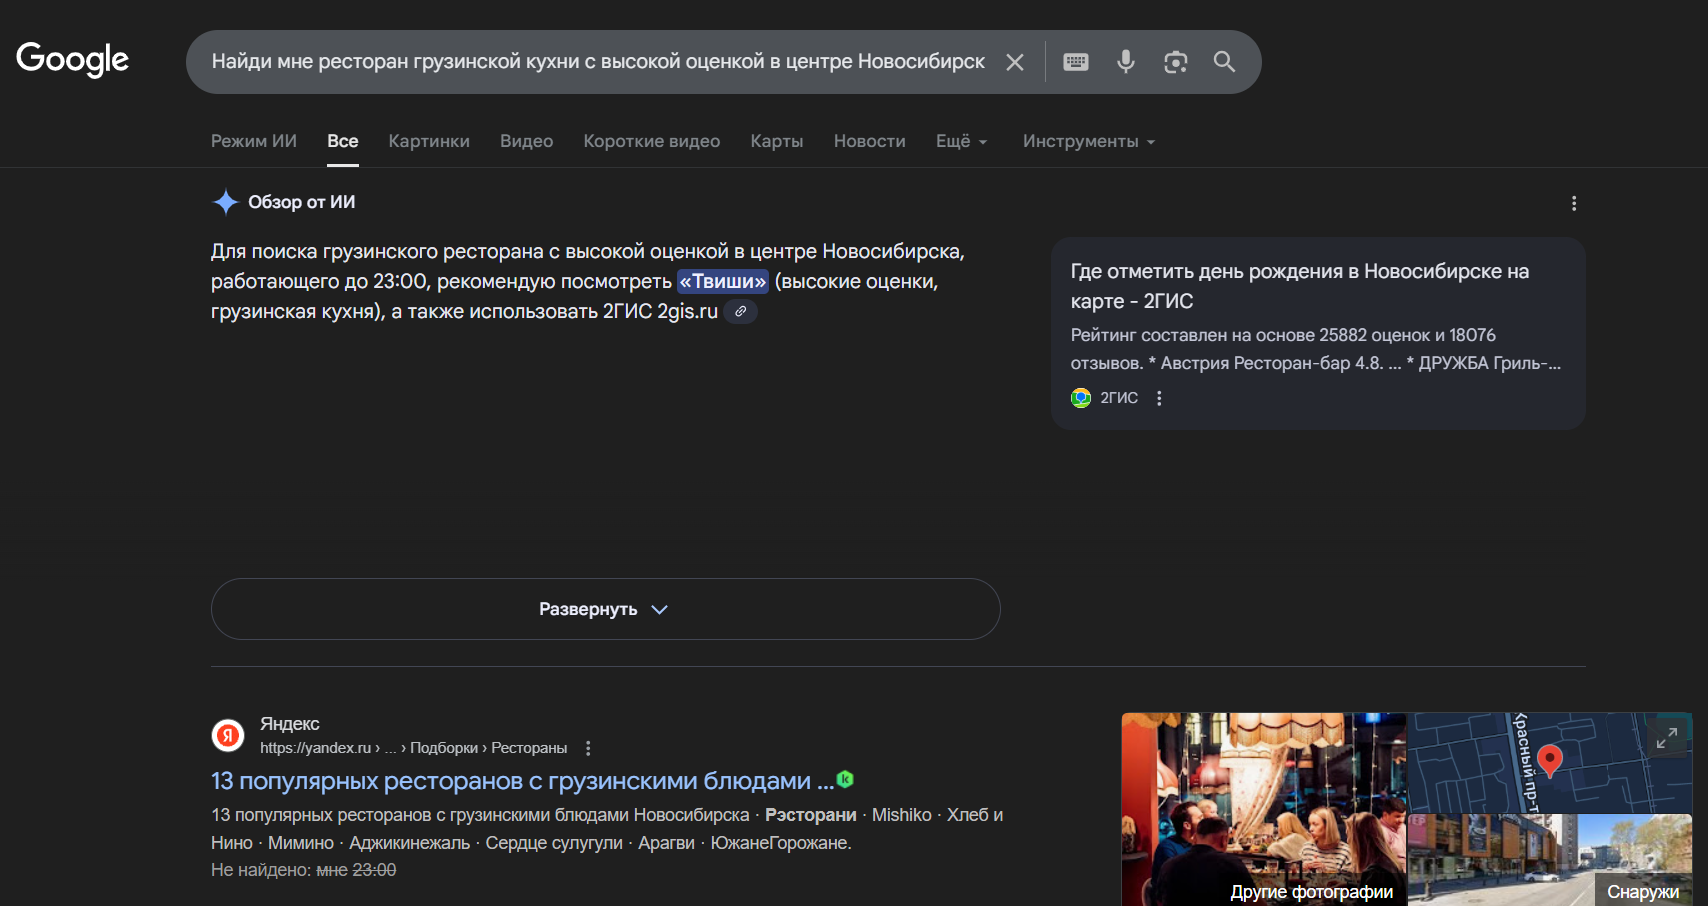
Task: Click the AI Overview sparkle icon
Action: [226, 201]
